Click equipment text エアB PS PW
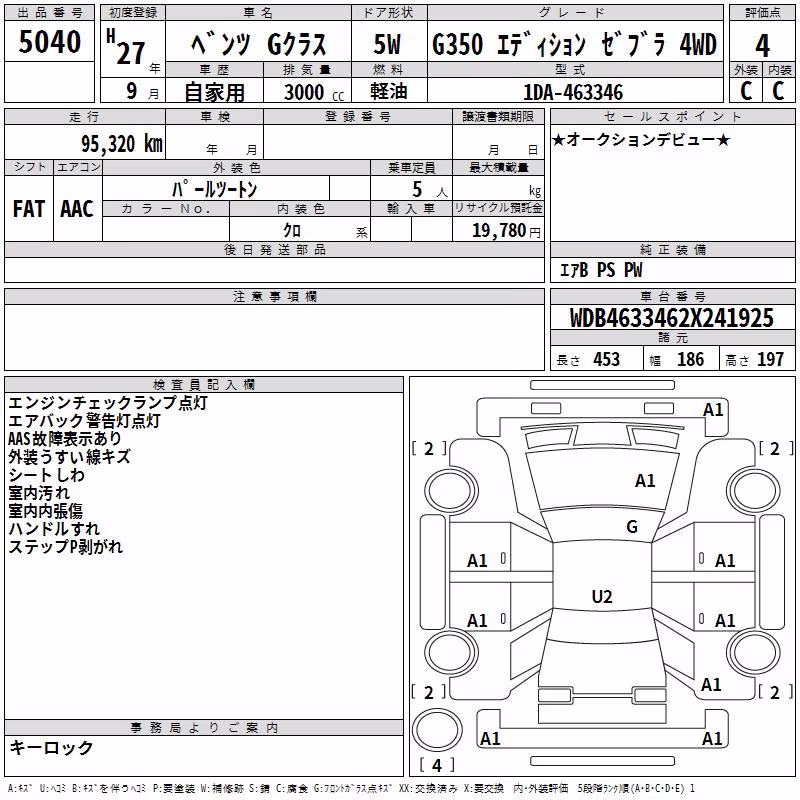Image resolution: width=800 pixels, height=800 pixels. click(601, 270)
